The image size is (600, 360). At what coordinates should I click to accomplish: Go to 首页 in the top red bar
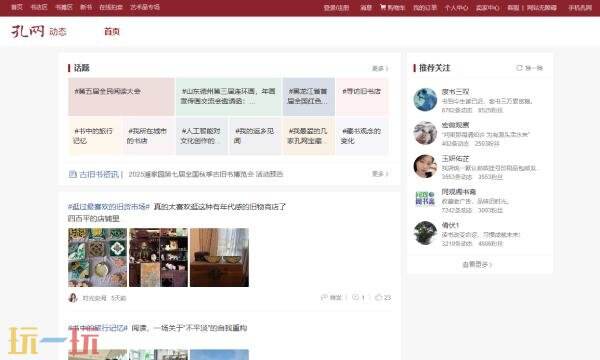(16, 7)
